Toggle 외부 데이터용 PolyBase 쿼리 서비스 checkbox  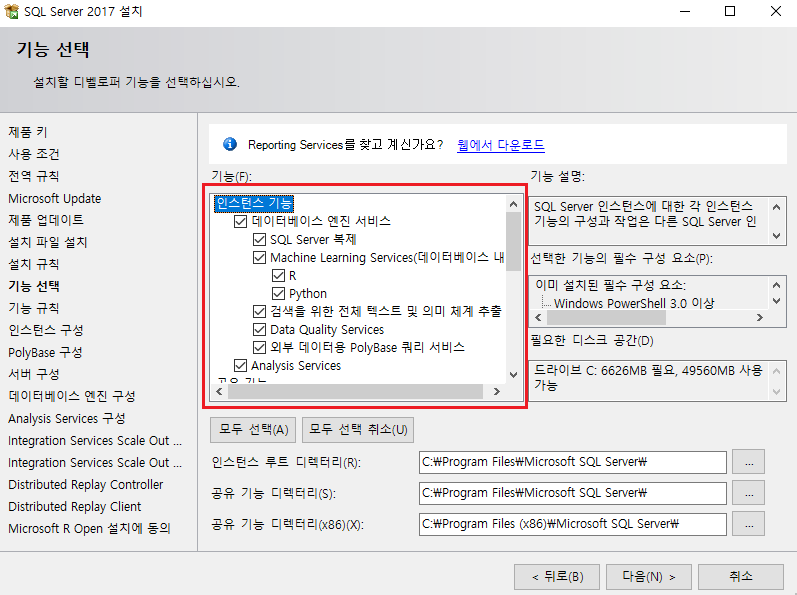[259, 348]
